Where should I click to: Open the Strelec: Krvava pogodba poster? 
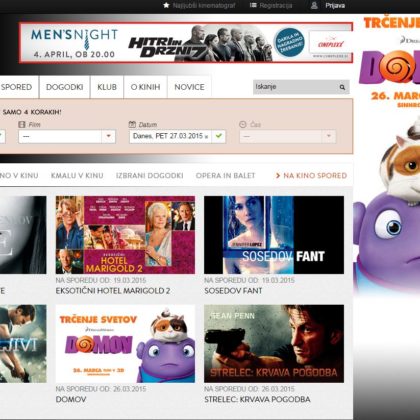coord(274,344)
